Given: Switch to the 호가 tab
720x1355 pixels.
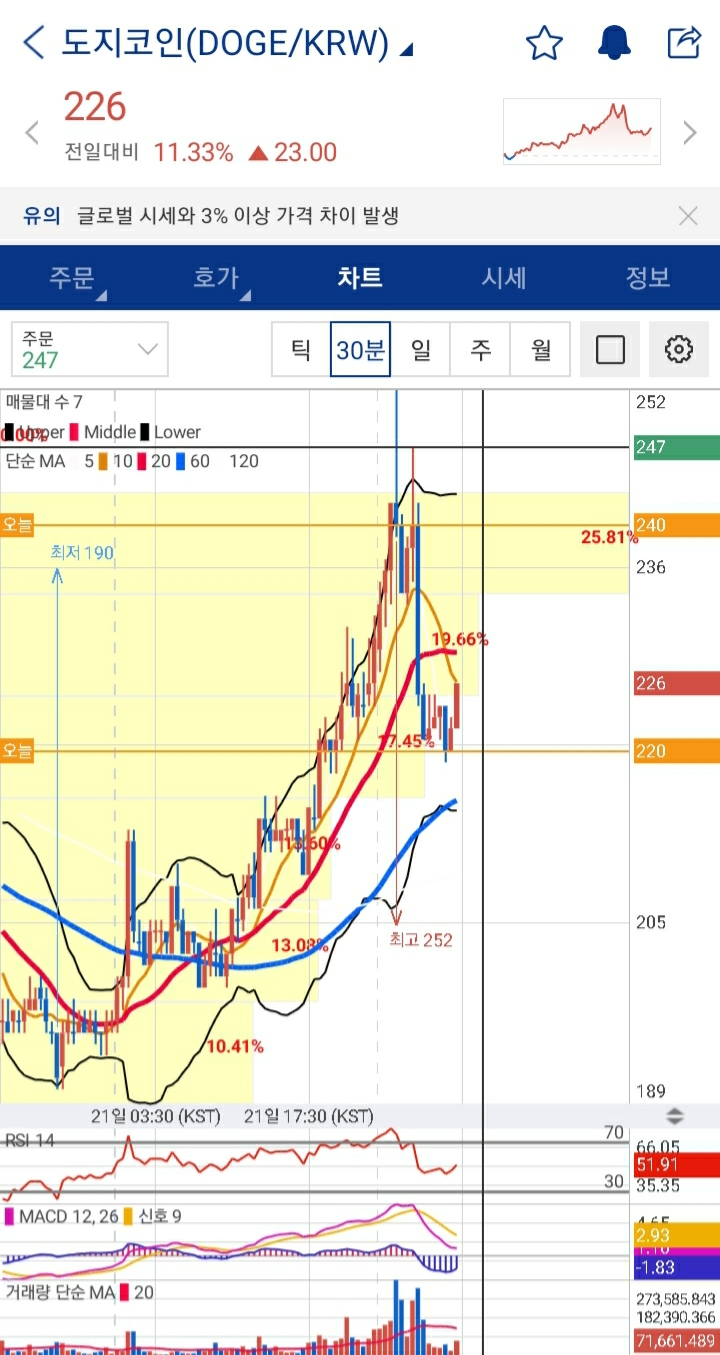Looking at the screenshot, I should (x=216, y=277).
